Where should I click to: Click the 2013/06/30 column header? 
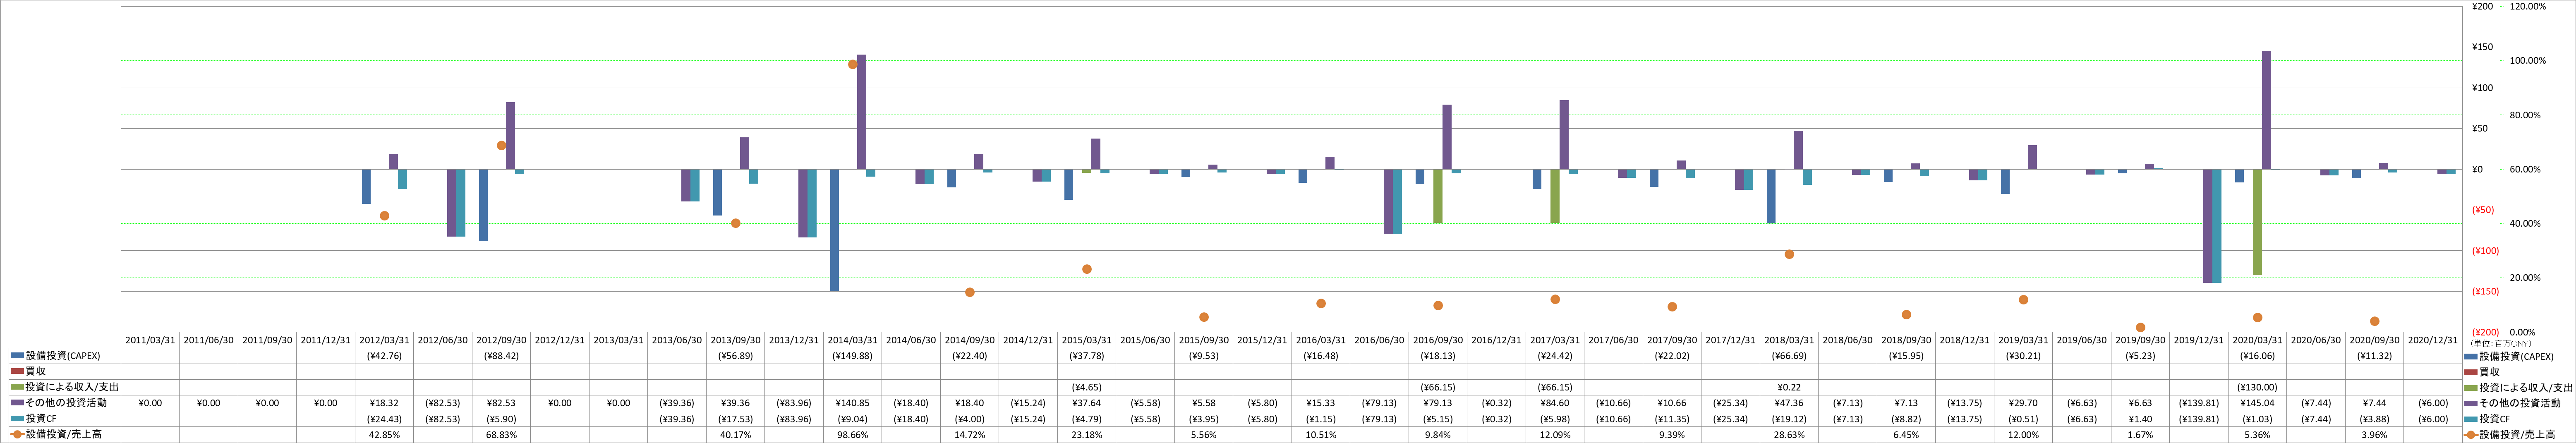pyautogui.click(x=677, y=340)
